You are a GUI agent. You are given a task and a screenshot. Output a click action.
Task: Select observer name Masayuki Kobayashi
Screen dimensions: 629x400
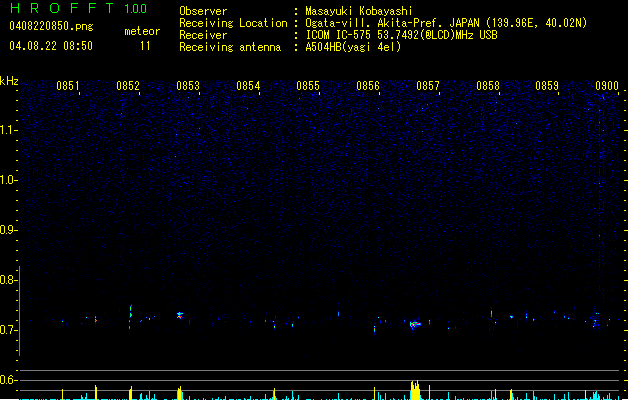pyautogui.click(x=358, y=11)
